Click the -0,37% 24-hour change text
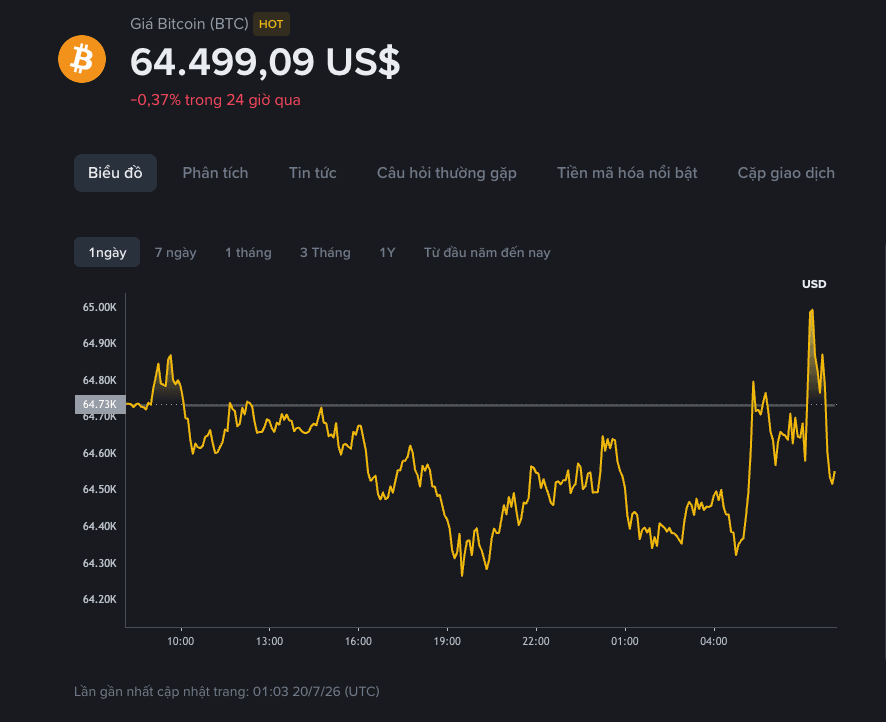The height and width of the screenshot is (722, 886). coord(215,100)
